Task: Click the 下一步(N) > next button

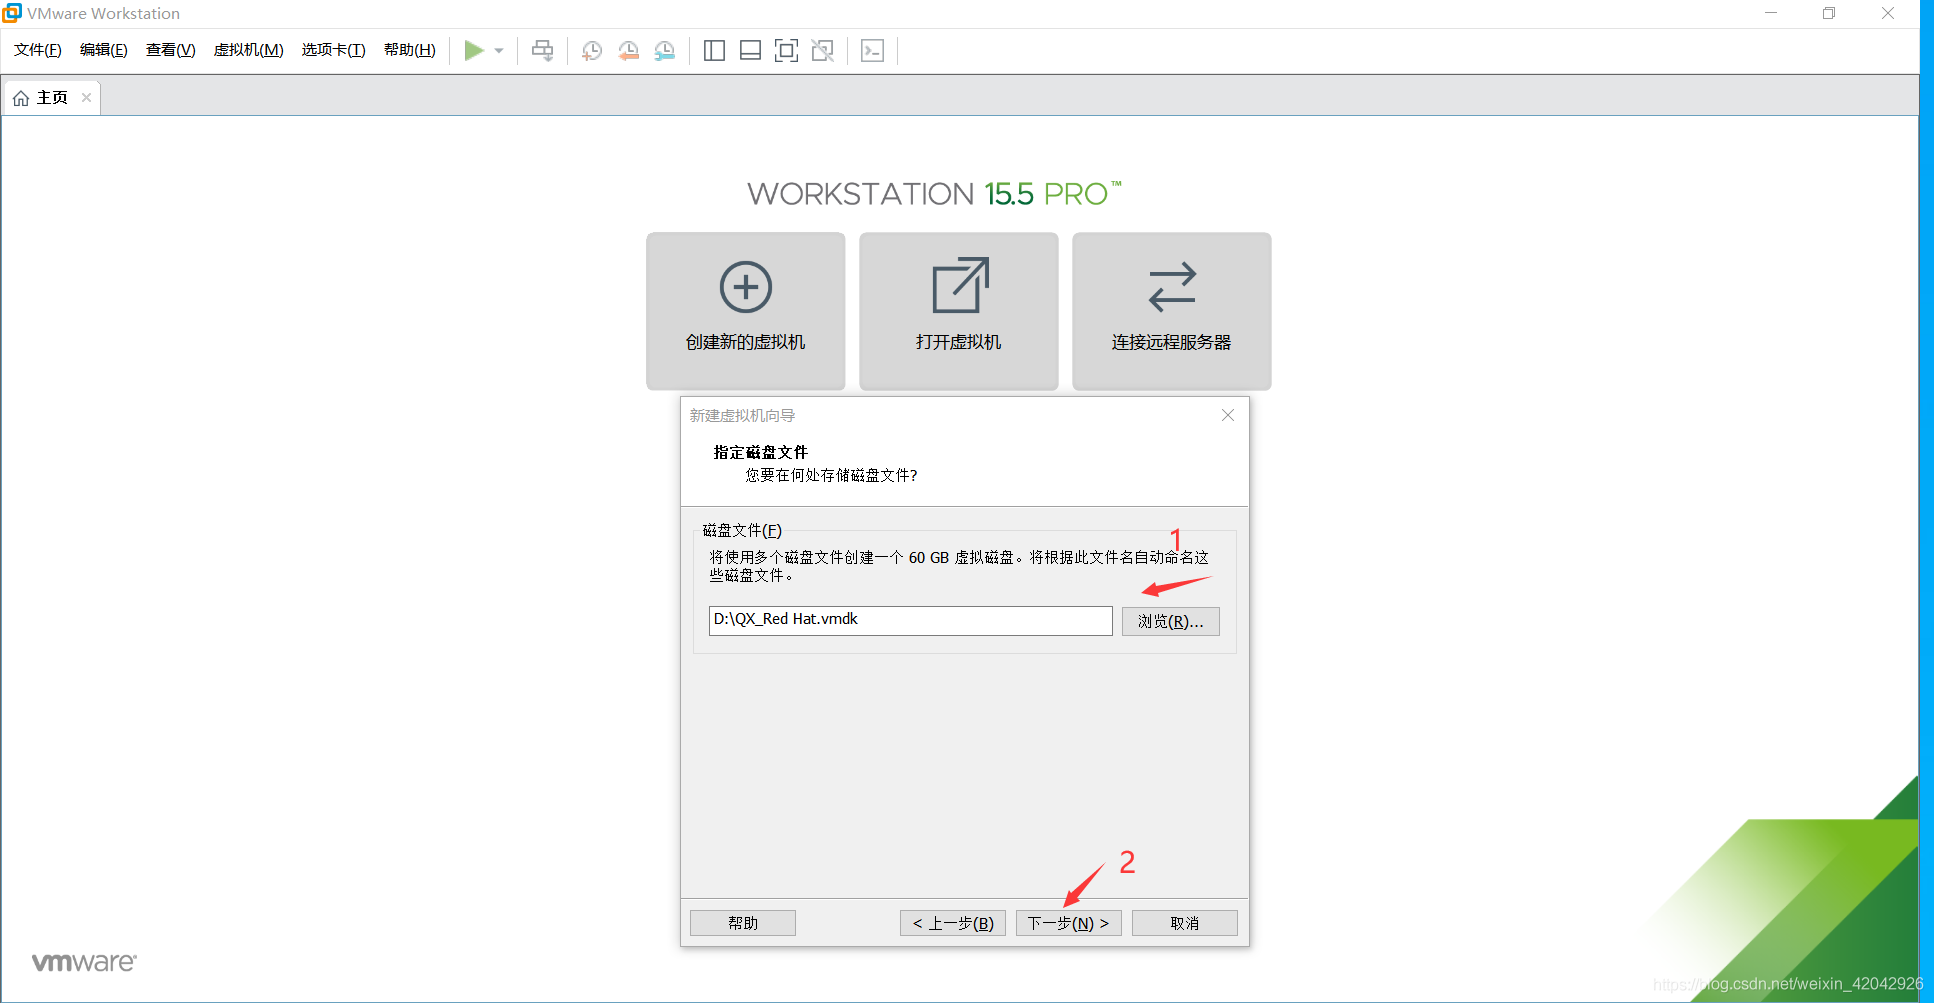Action: (1069, 923)
